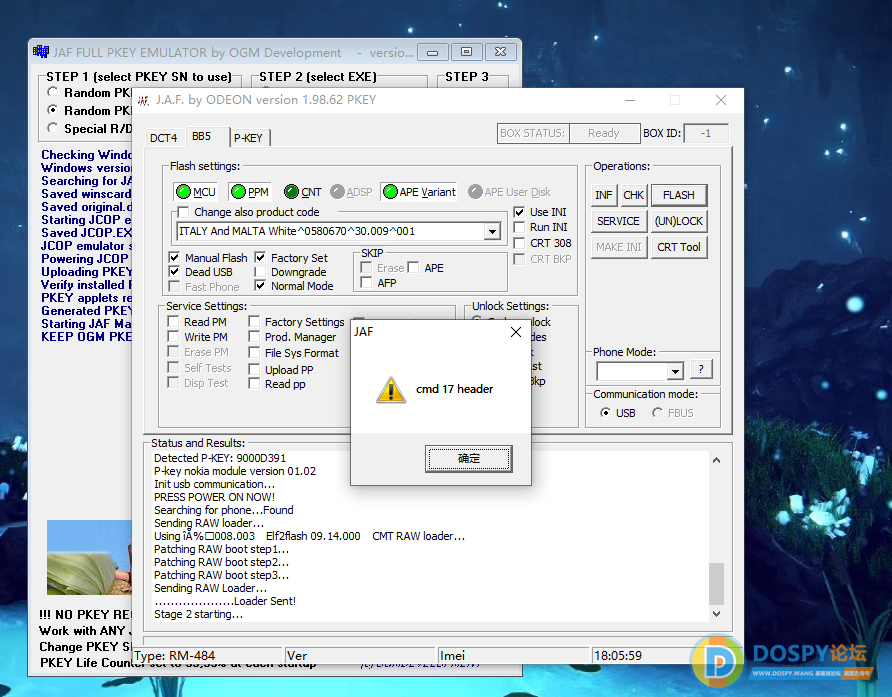Screen dimensions: 892x697
Task: Uncheck the Factory Set checkbox
Action: (x=260, y=258)
